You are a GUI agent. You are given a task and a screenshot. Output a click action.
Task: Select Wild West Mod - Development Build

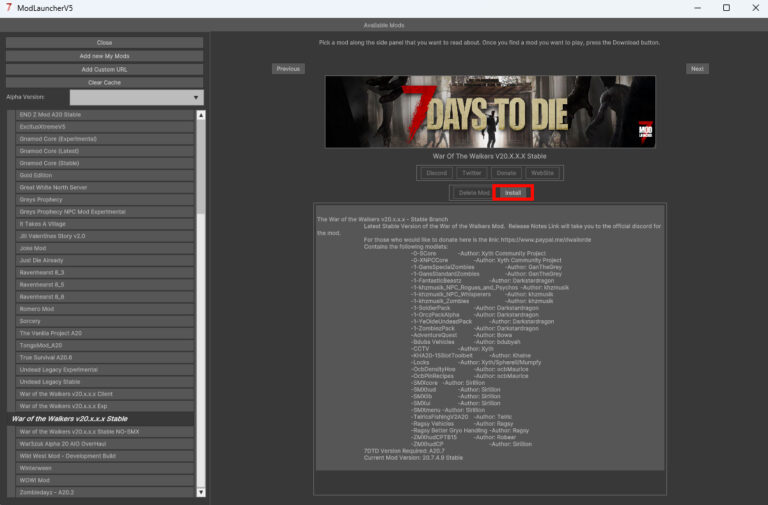click(105, 456)
